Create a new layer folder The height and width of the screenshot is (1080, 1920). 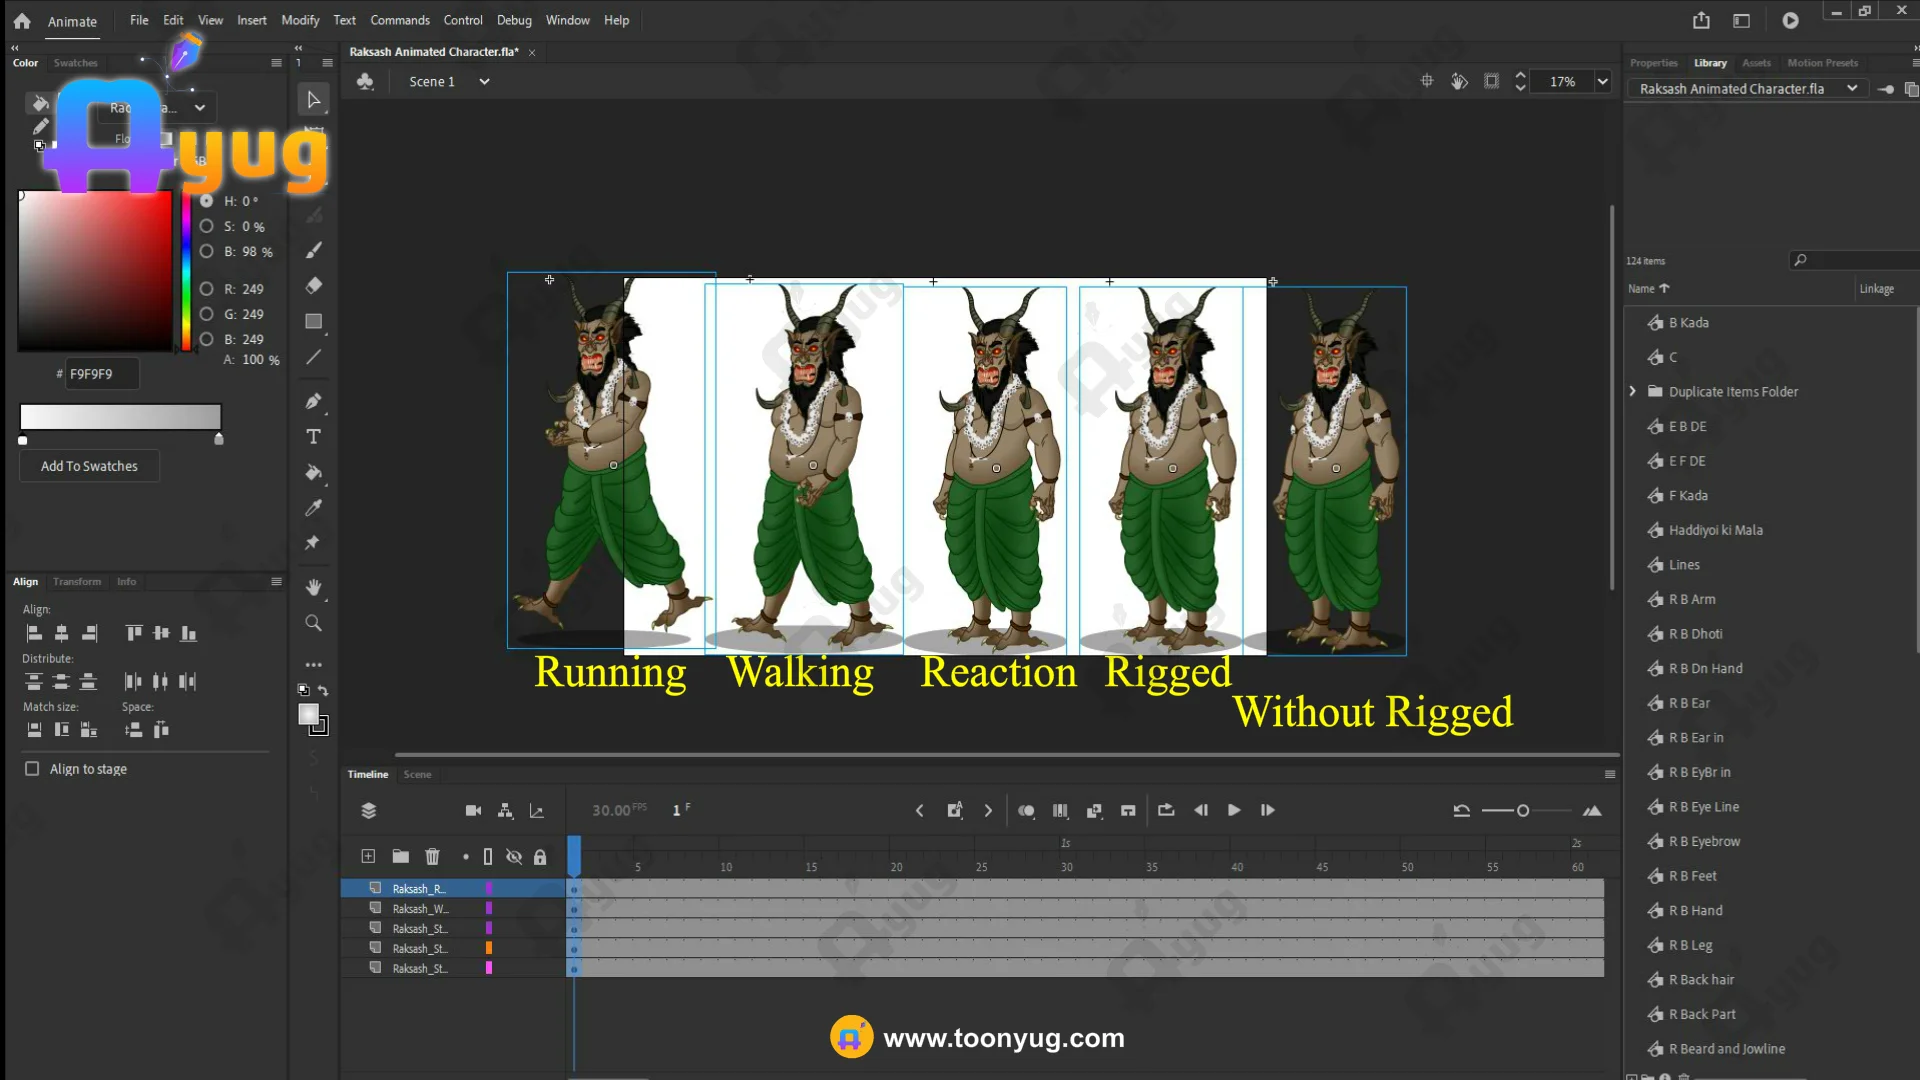(400, 857)
